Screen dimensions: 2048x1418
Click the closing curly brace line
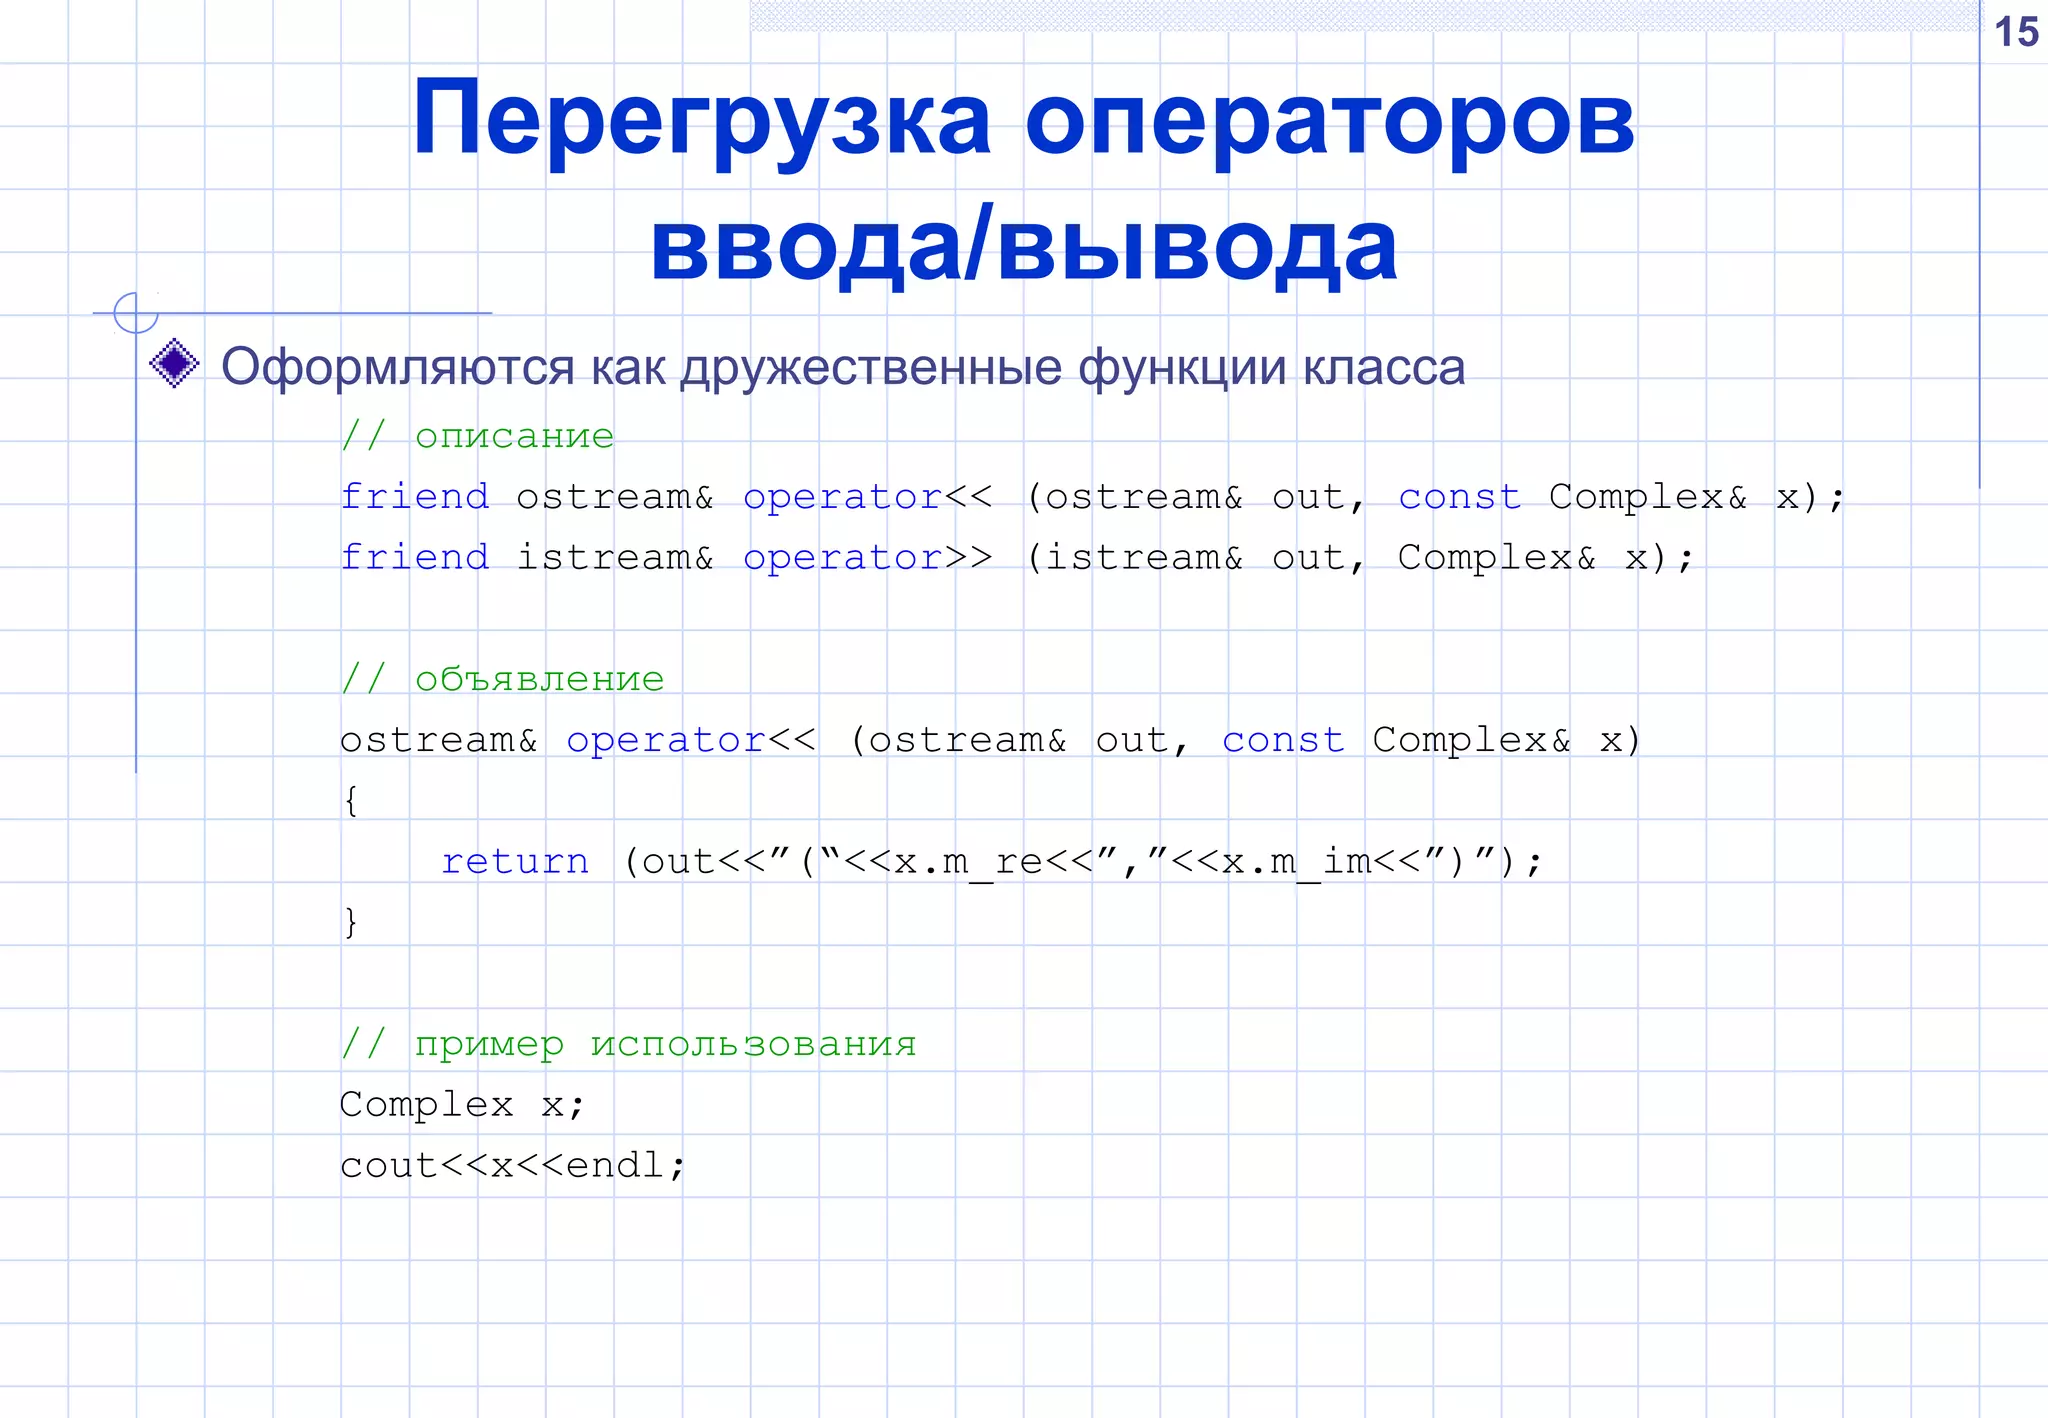point(351,922)
